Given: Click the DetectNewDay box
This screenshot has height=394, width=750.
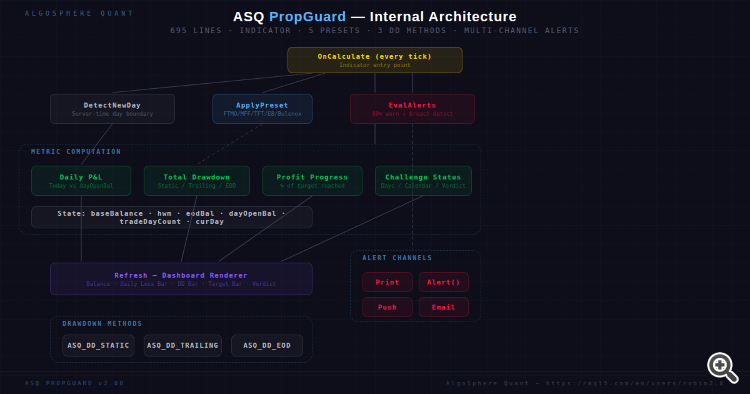Looking at the screenshot, I should 112,109.
